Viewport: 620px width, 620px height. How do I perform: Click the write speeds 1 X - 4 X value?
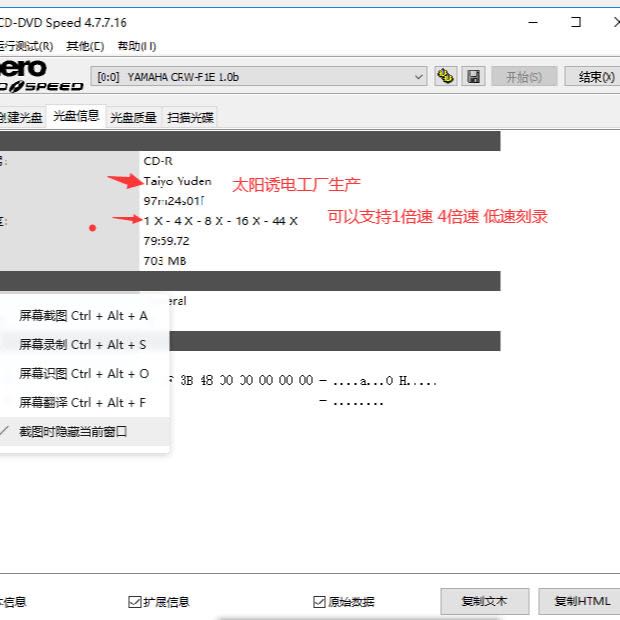(221, 221)
